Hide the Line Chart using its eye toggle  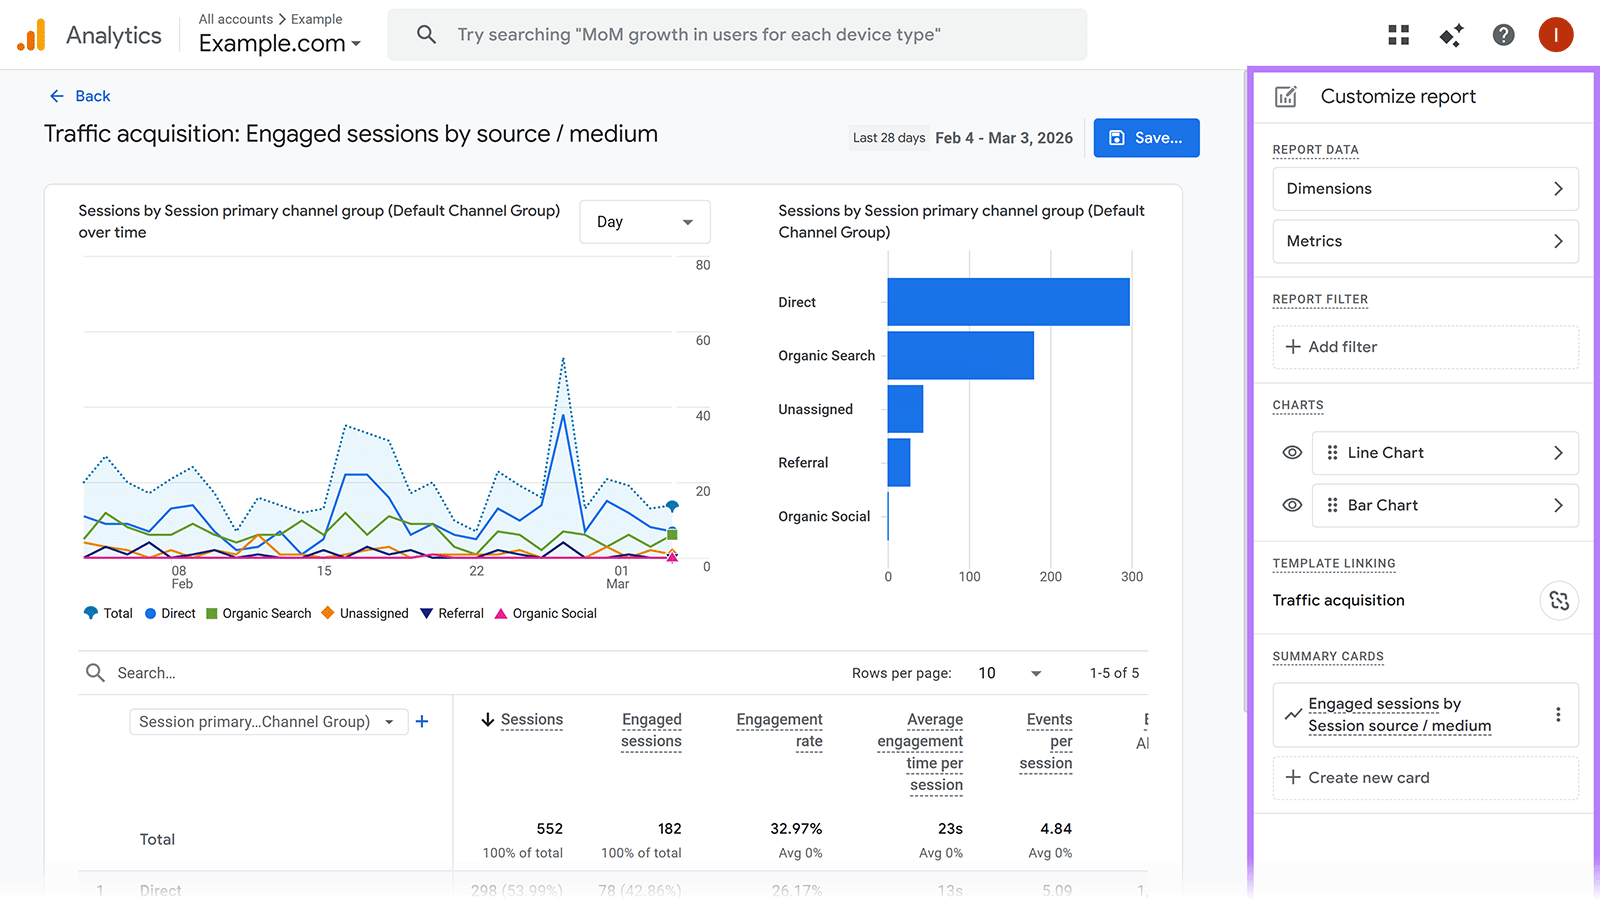(x=1291, y=453)
